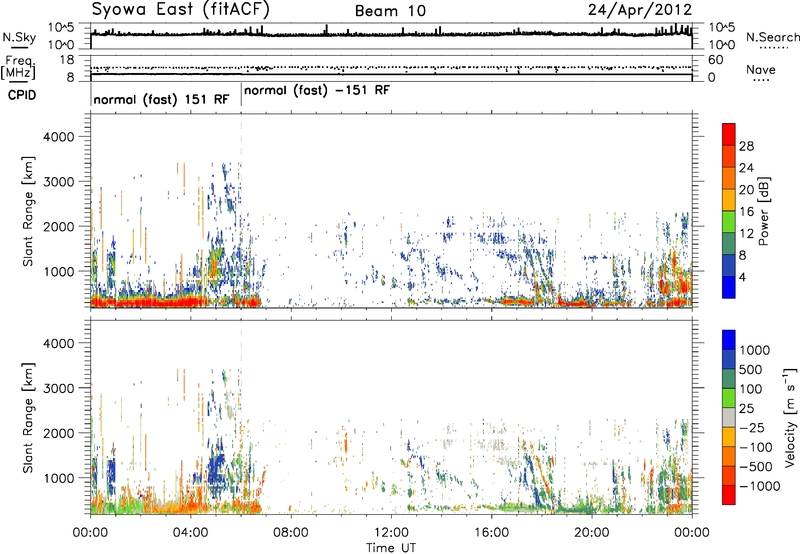Click the "CPID" label
This screenshot has width=800, height=554.
tap(22, 95)
